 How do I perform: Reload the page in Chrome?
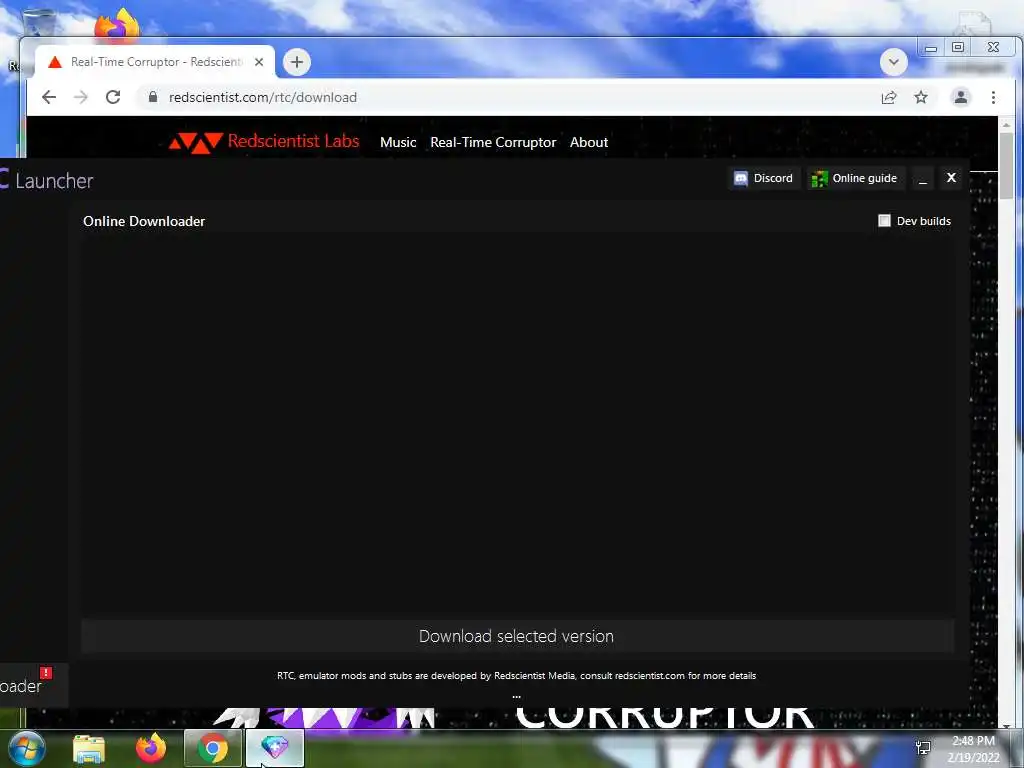coord(113,97)
